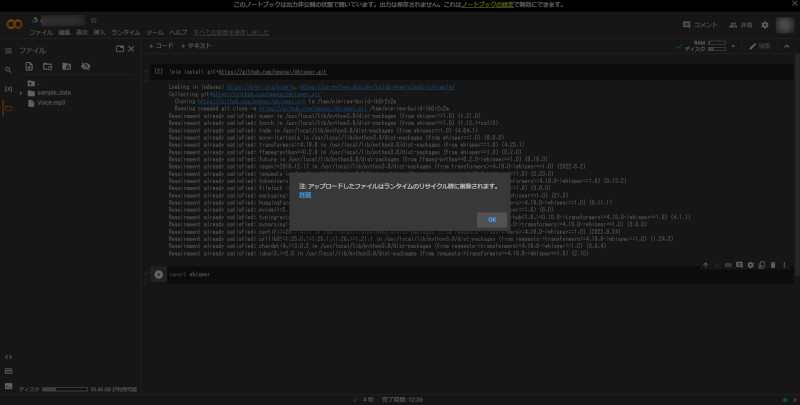Click the 完了時間 status text
The image size is (800, 405).
tap(402, 400)
